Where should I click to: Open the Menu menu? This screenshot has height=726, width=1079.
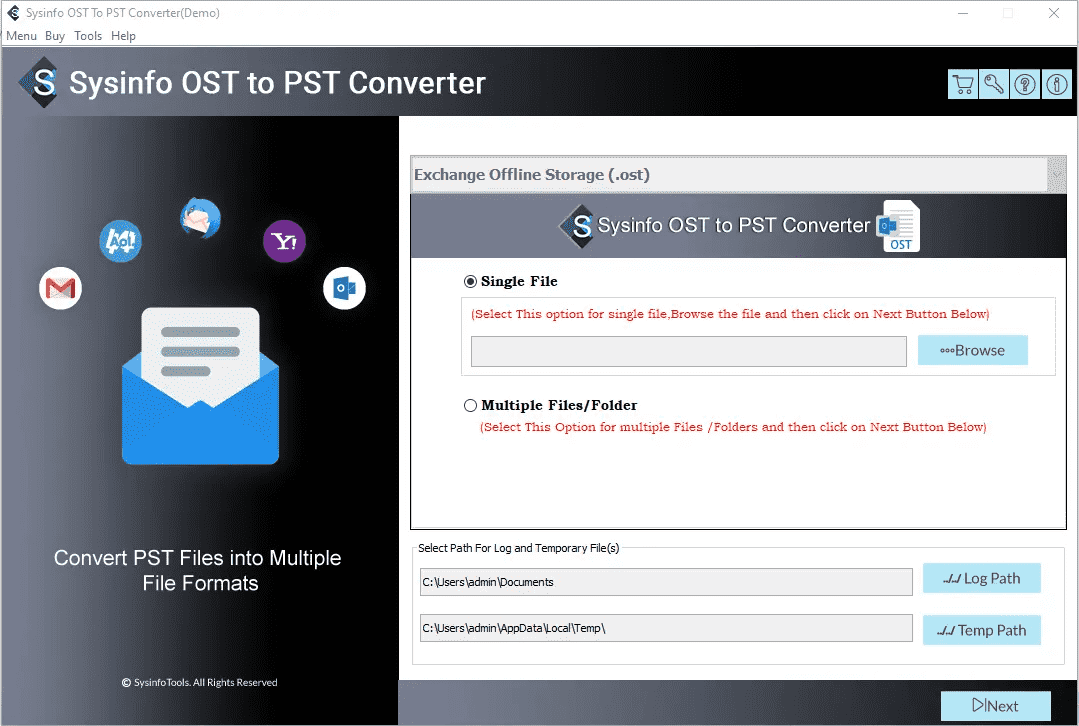21,36
